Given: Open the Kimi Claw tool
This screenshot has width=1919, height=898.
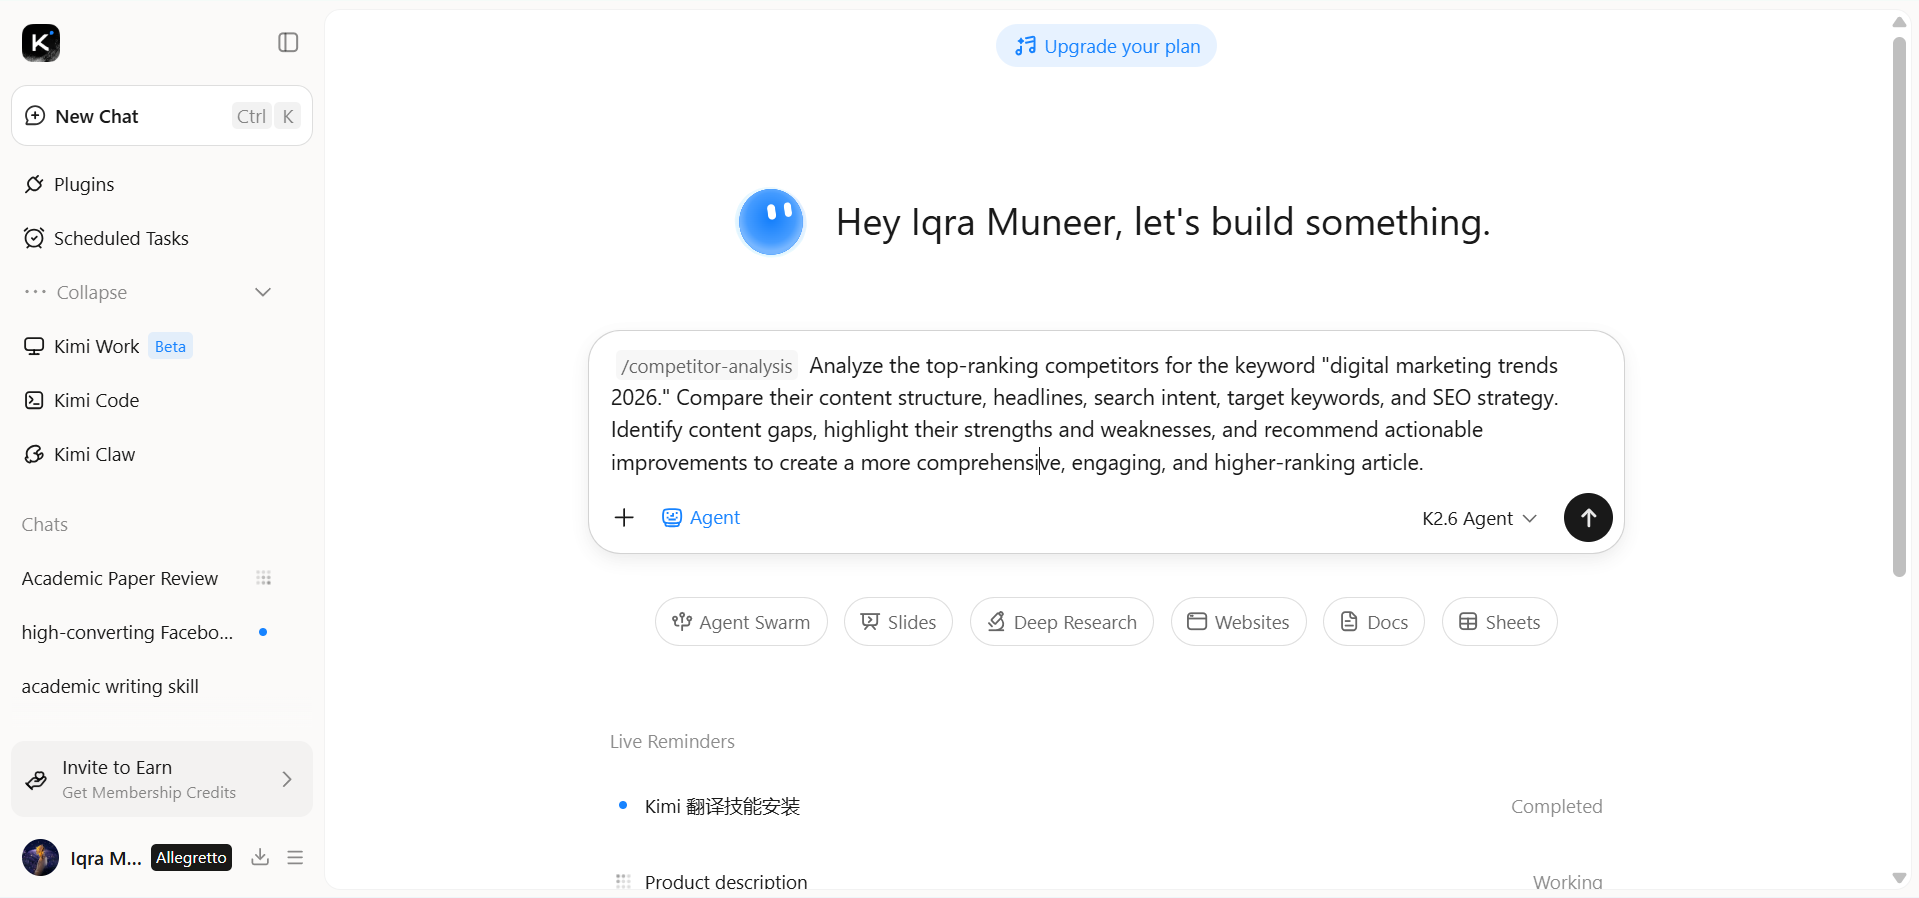Looking at the screenshot, I should coord(80,454).
